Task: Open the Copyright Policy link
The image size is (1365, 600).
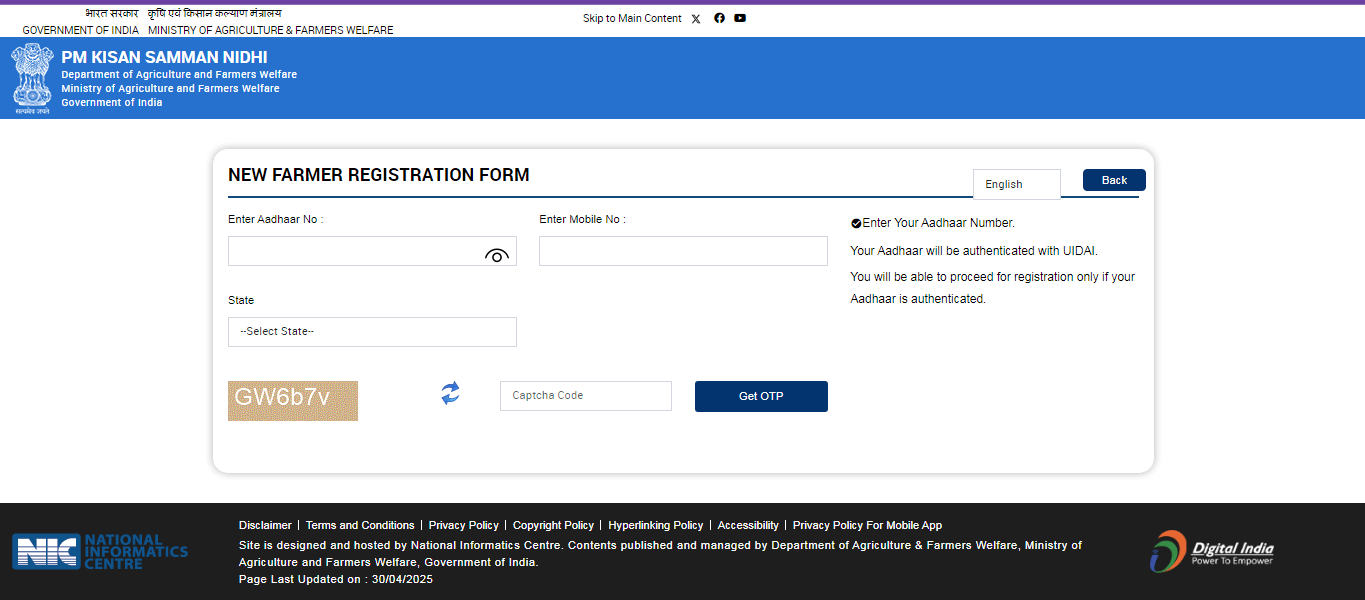Action: pyautogui.click(x=553, y=525)
